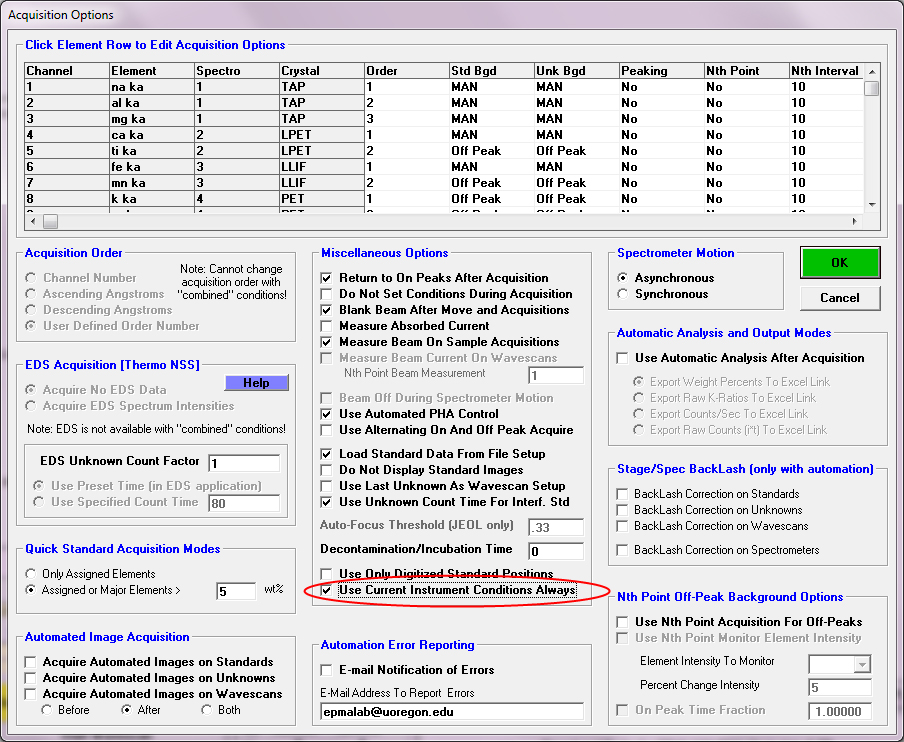Select Both for automated image timing
This screenshot has height=742, width=904.
pos(207,710)
